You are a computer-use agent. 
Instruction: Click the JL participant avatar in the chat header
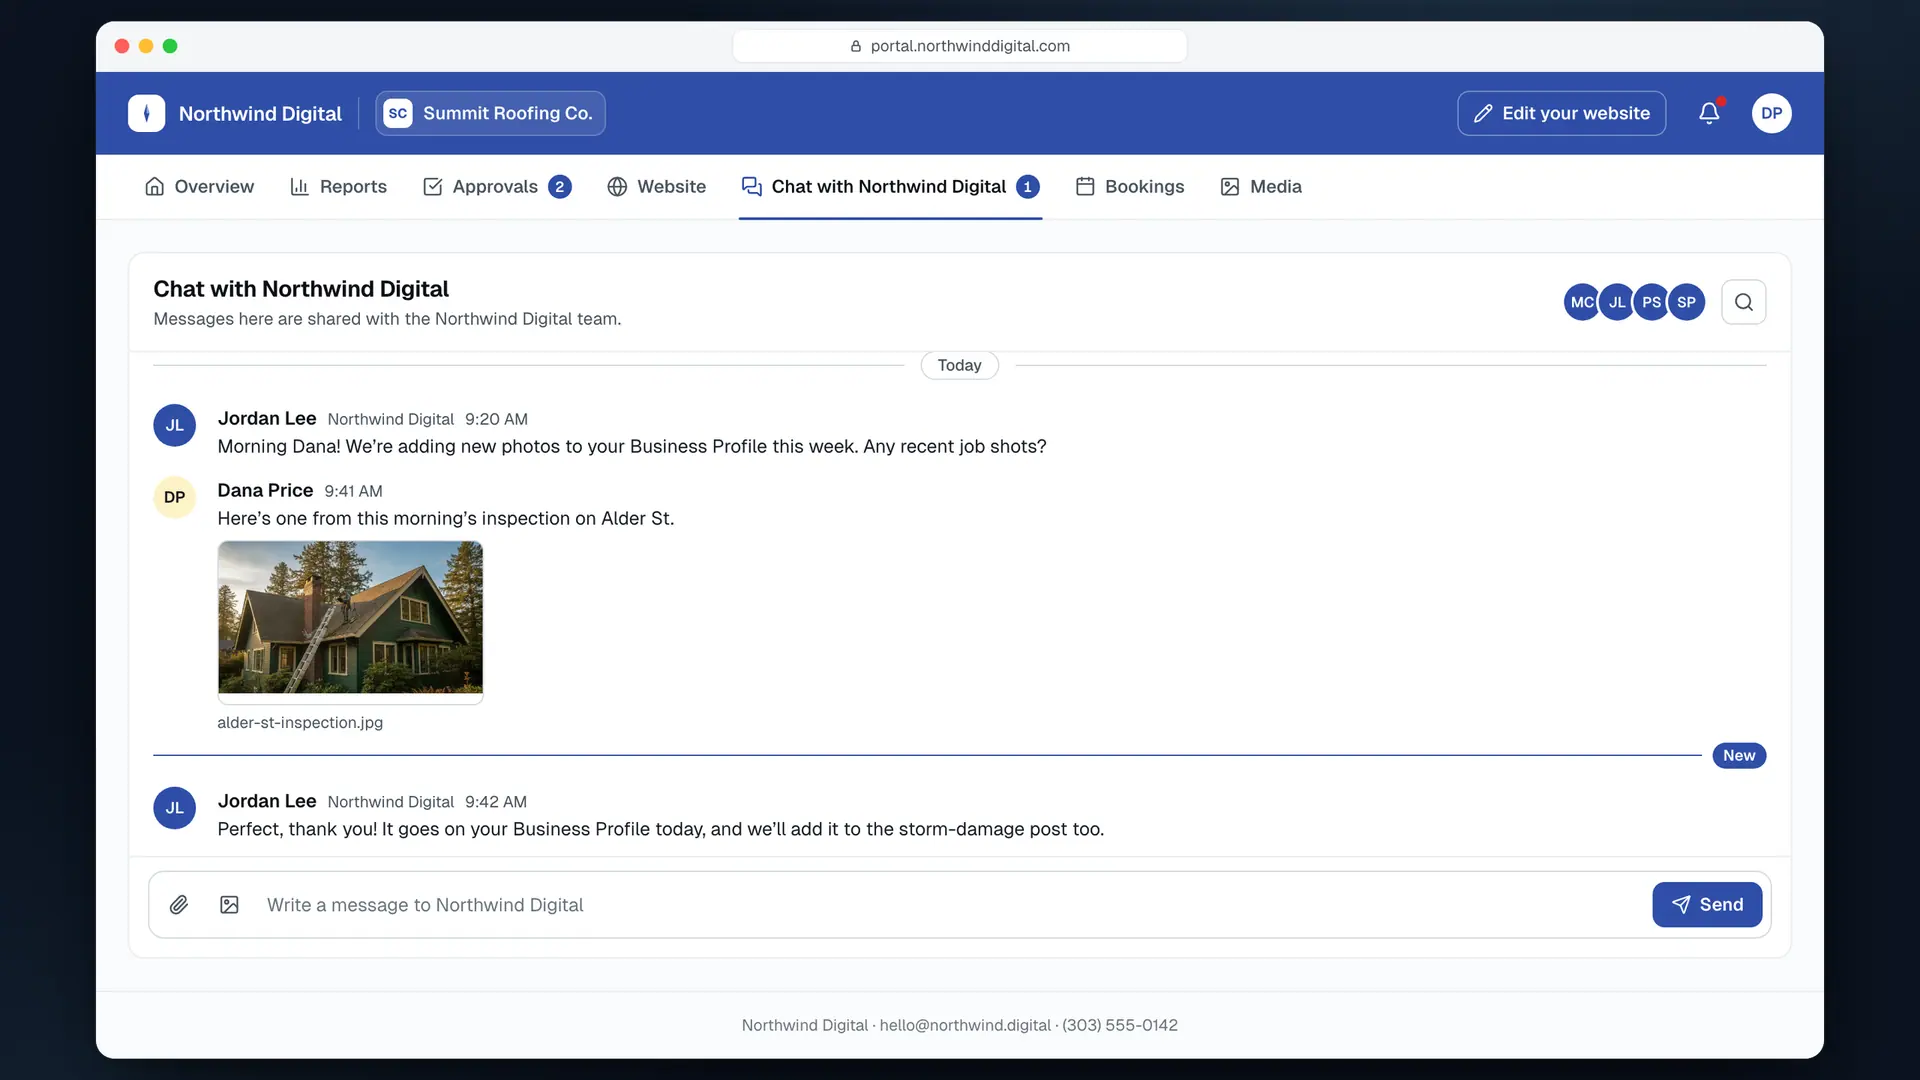click(1616, 302)
